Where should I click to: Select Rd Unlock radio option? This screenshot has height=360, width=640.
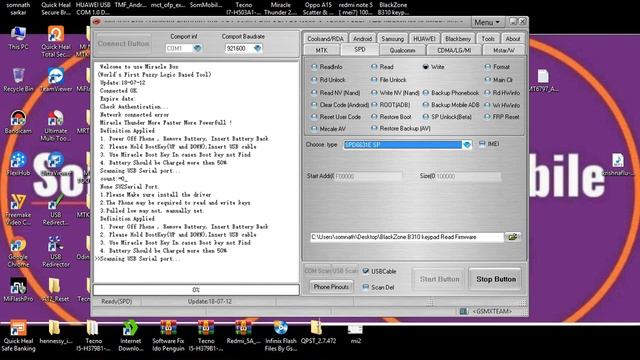click(314, 80)
